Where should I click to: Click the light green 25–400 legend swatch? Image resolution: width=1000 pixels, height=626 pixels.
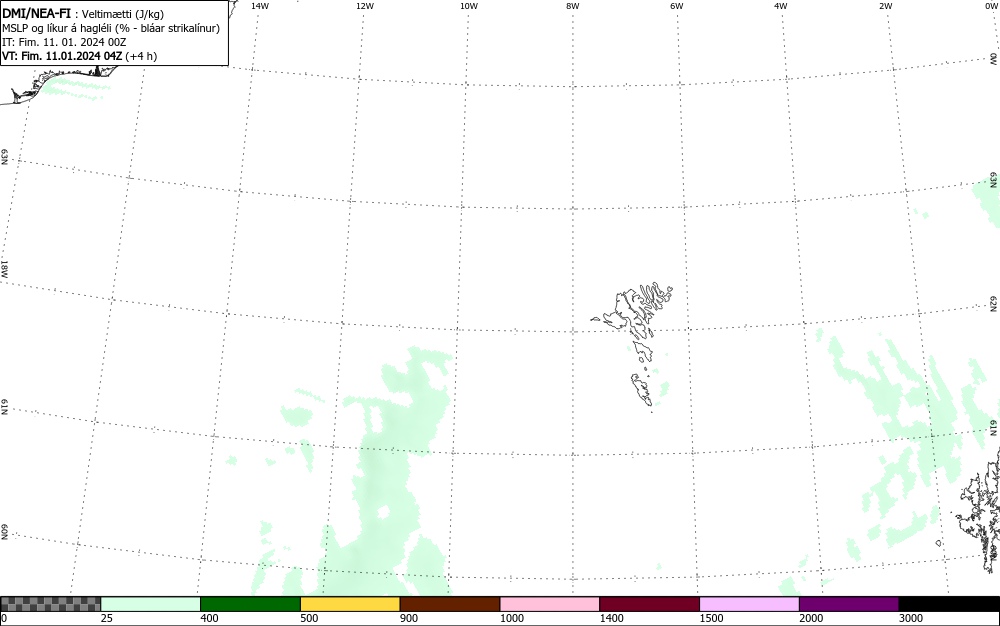point(151,604)
